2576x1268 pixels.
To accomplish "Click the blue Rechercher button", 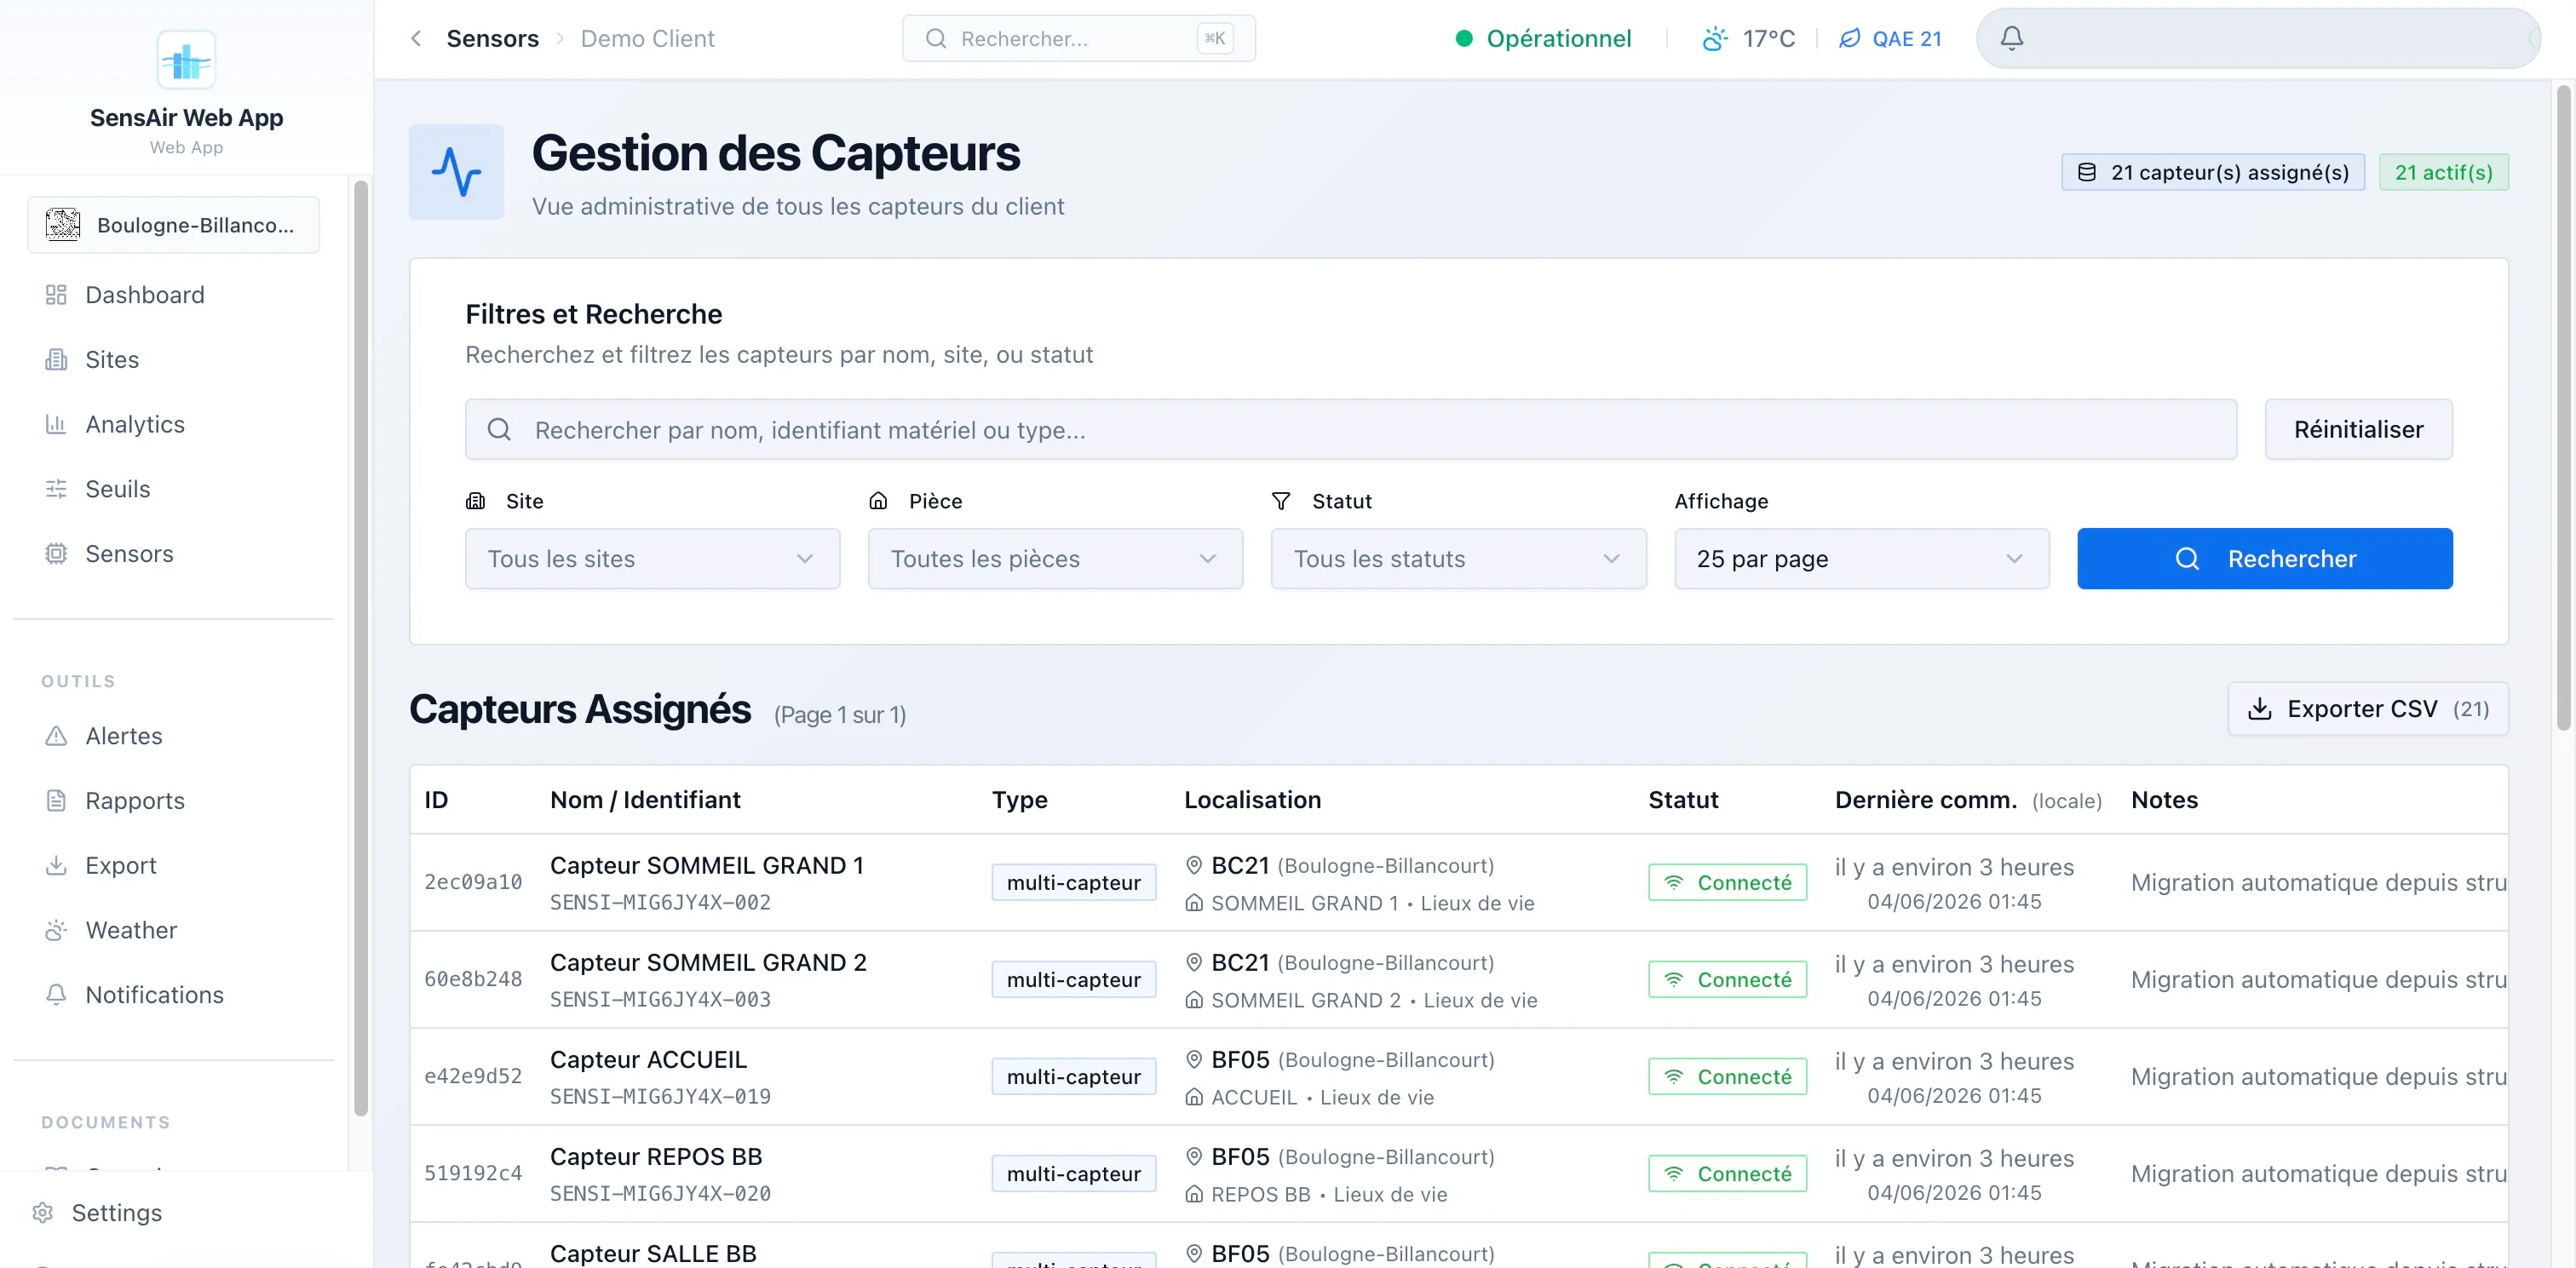I will pos(2264,559).
